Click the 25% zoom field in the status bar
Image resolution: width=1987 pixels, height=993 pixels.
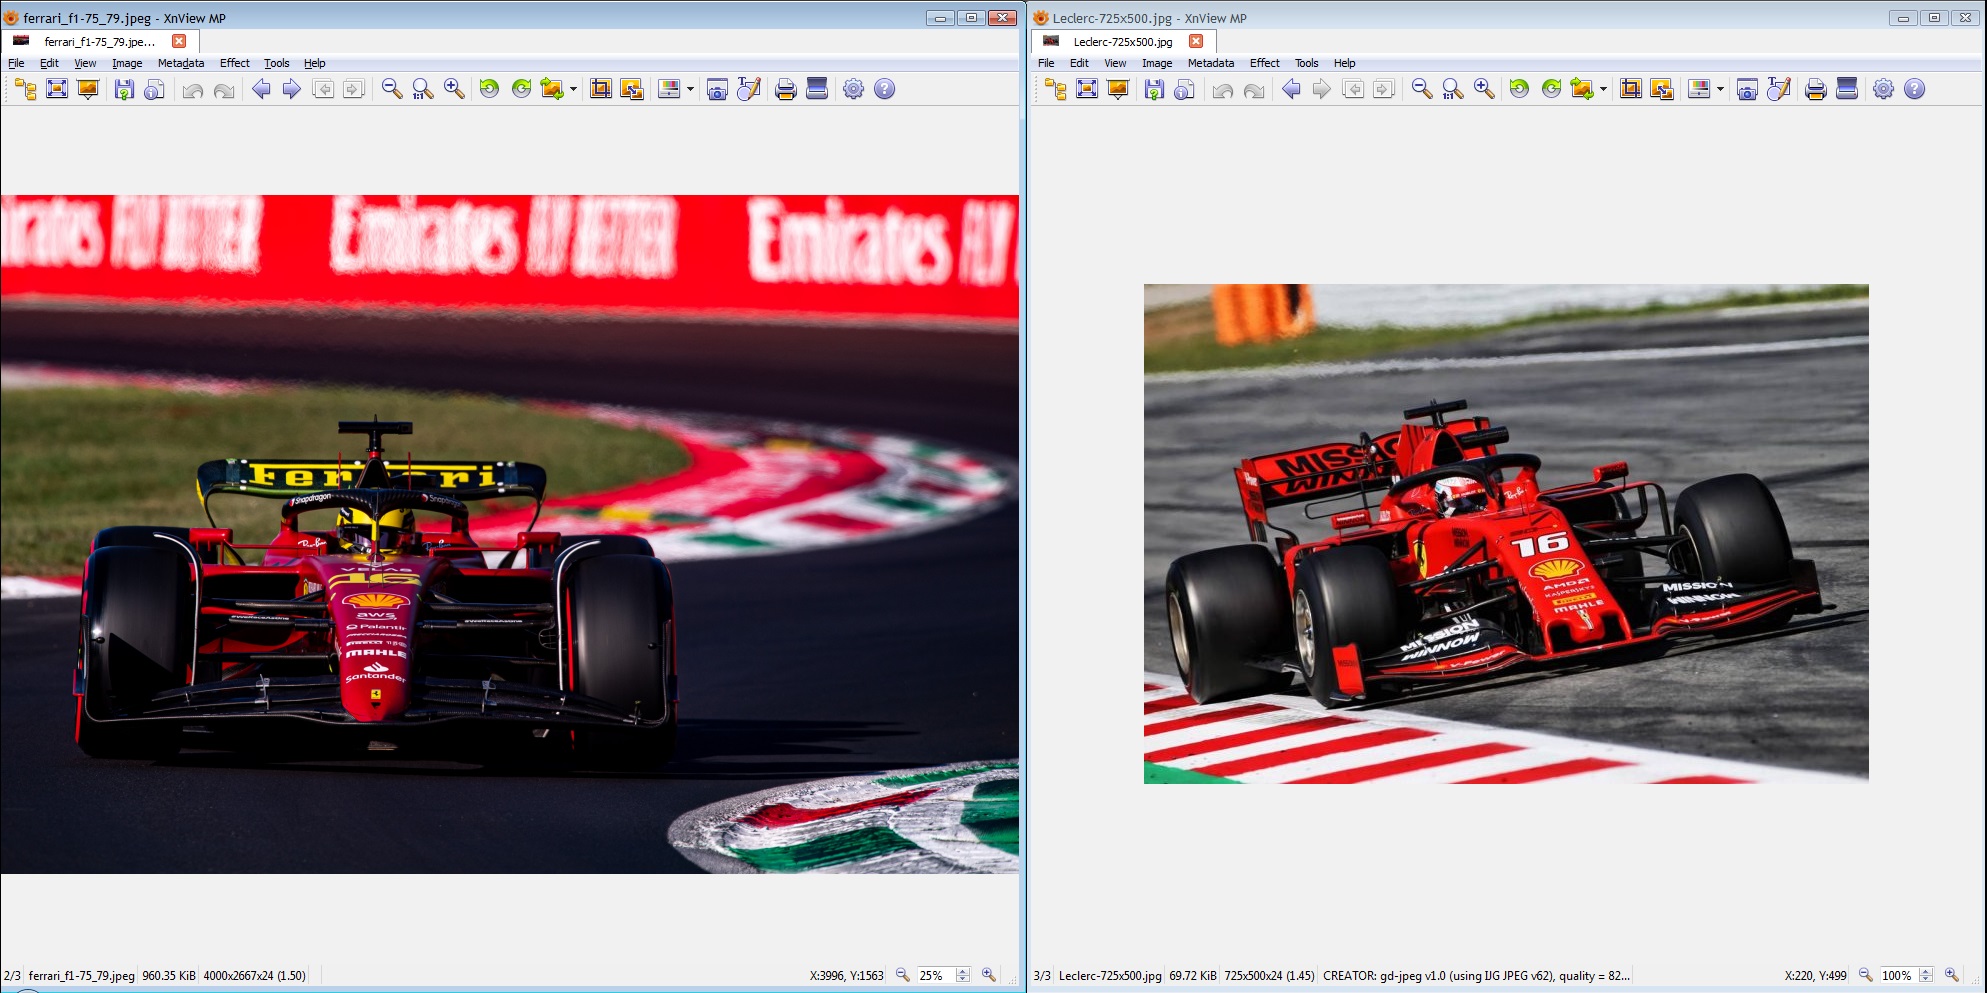932,975
